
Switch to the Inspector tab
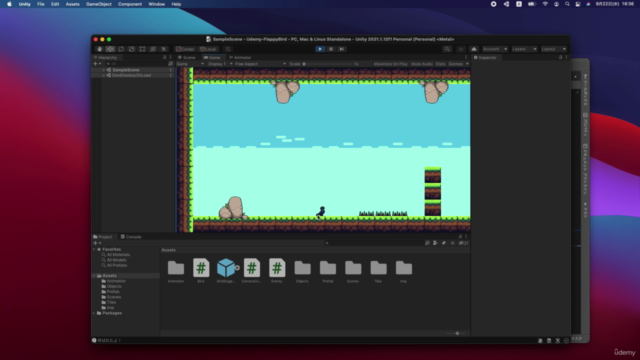(485, 58)
